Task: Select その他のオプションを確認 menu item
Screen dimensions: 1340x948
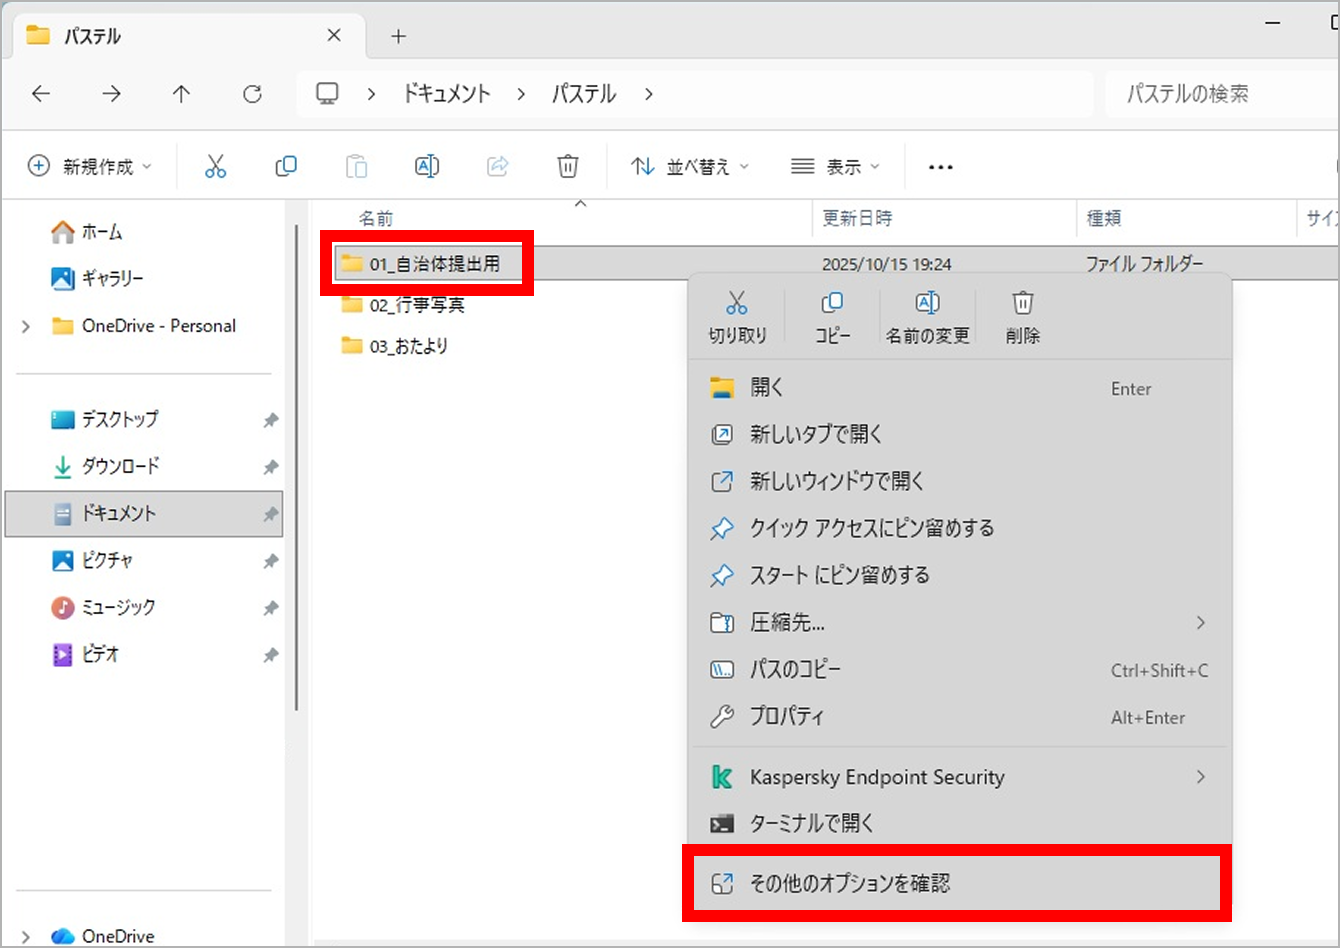Action: point(850,883)
